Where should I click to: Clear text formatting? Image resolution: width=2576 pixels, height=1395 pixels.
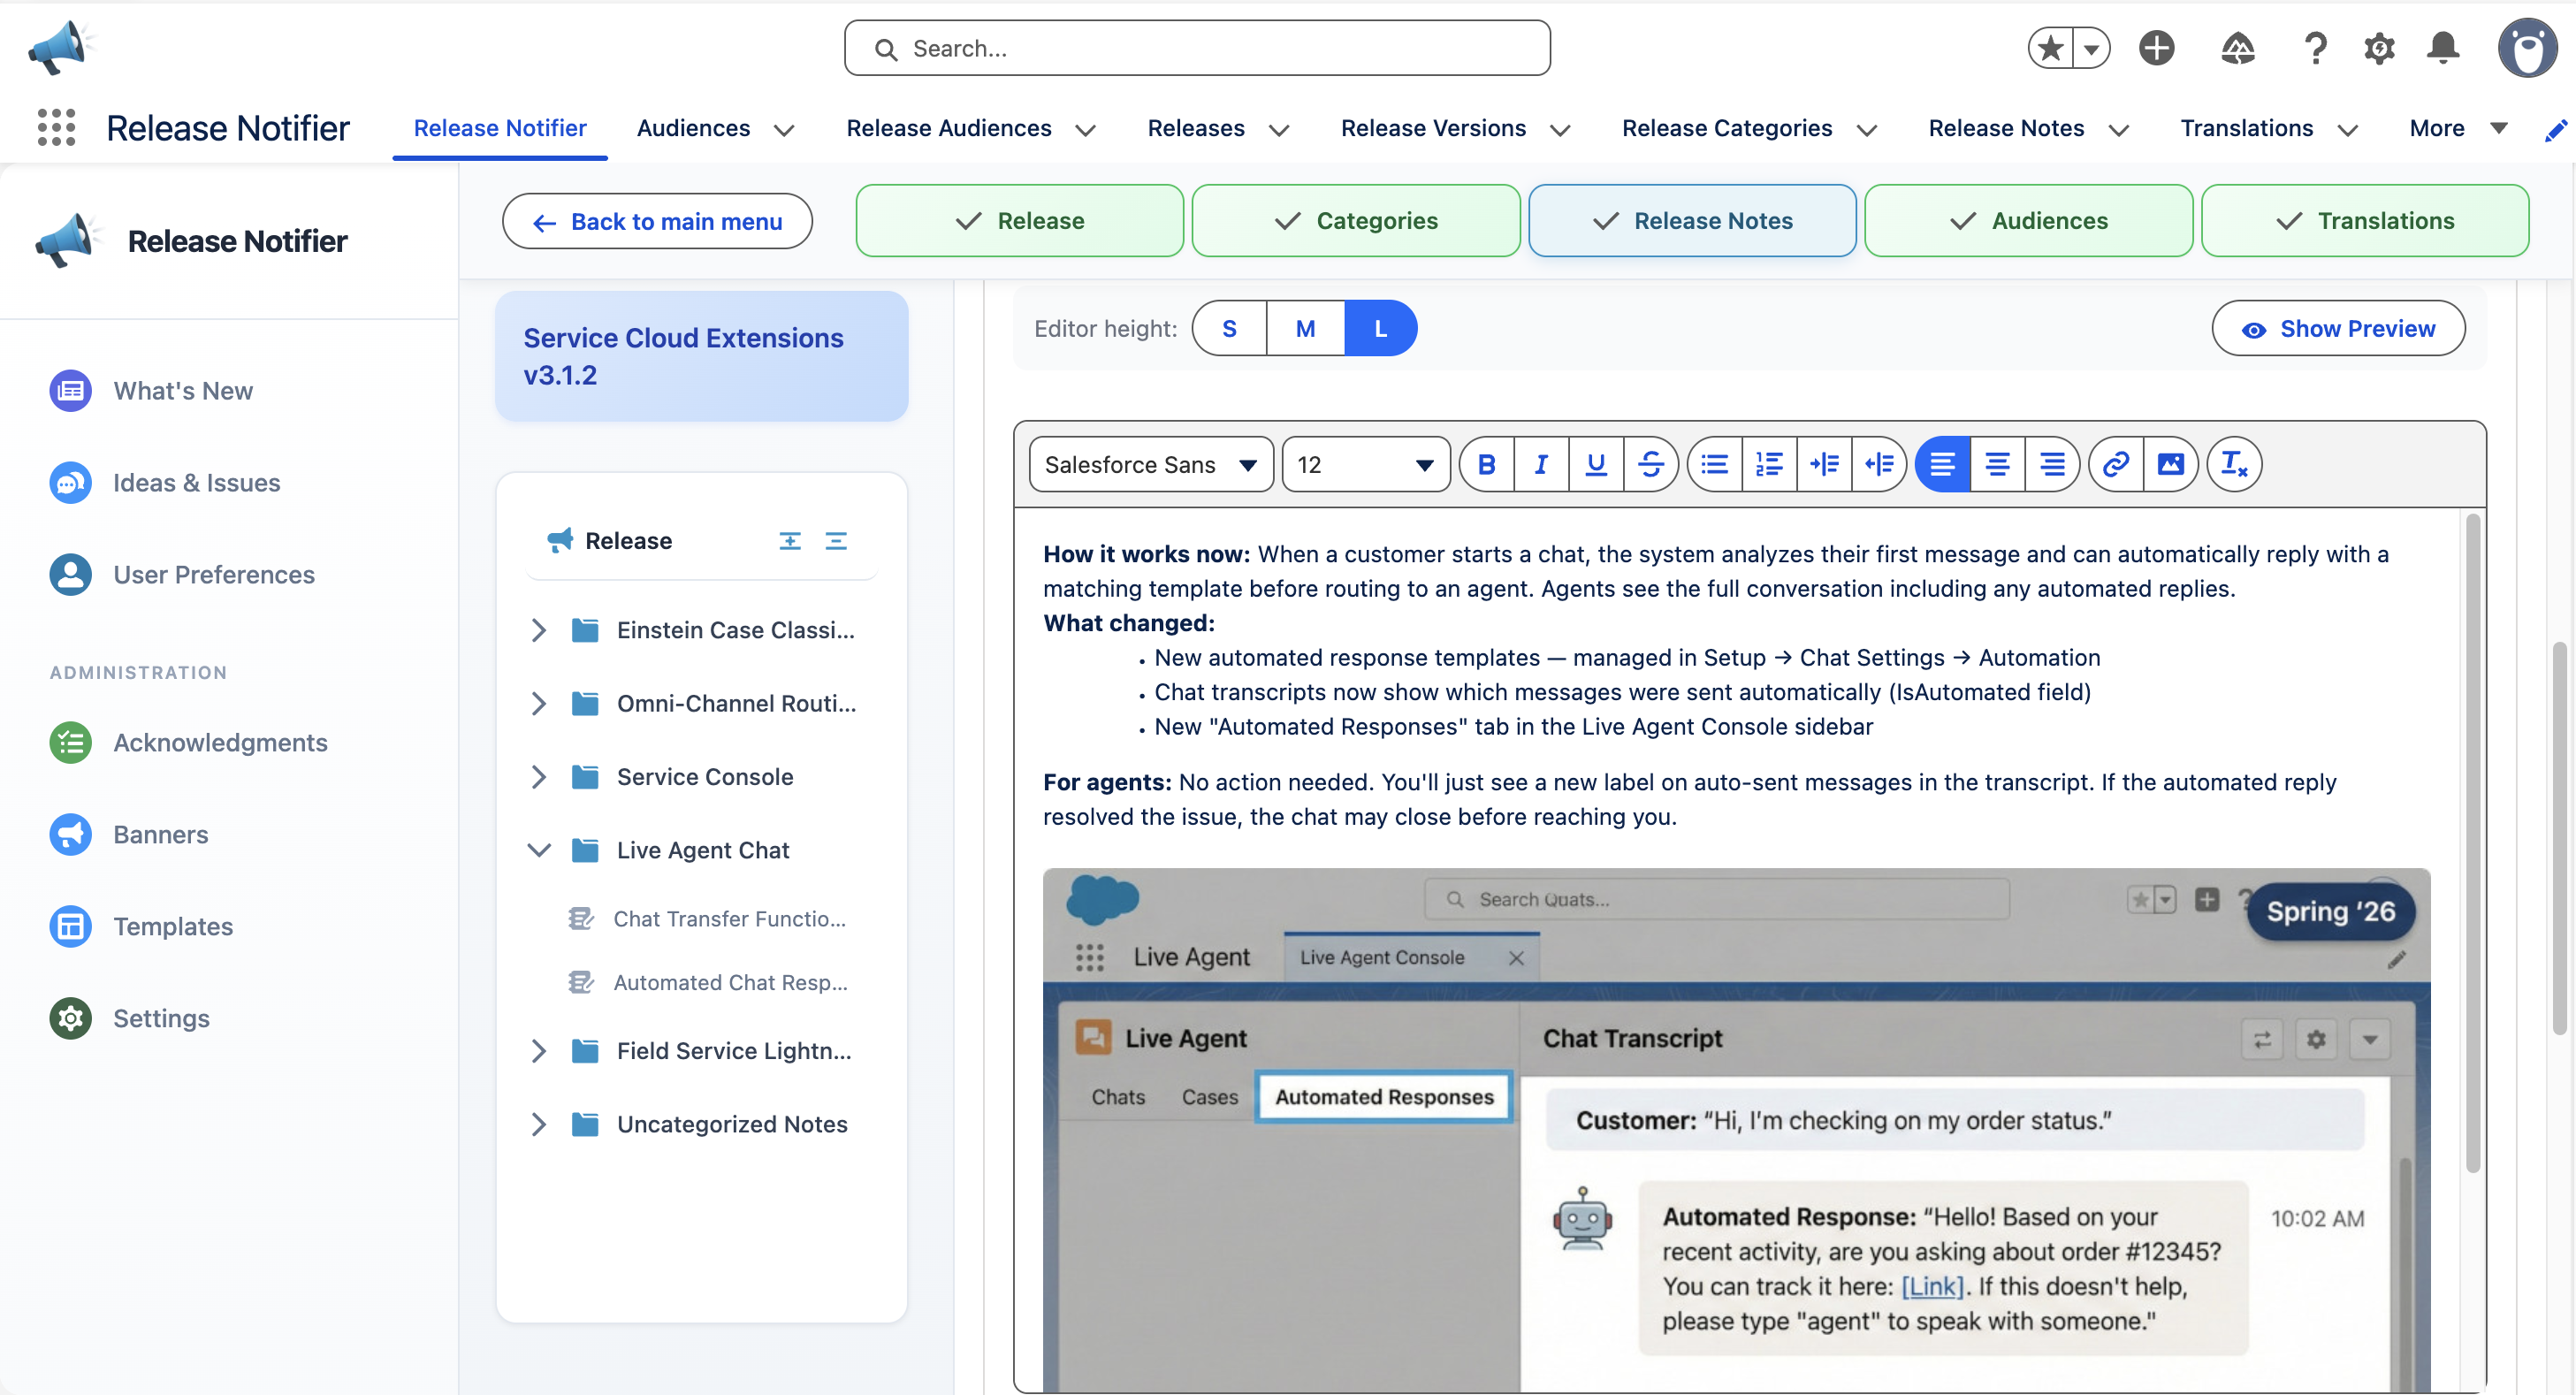tap(2234, 464)
